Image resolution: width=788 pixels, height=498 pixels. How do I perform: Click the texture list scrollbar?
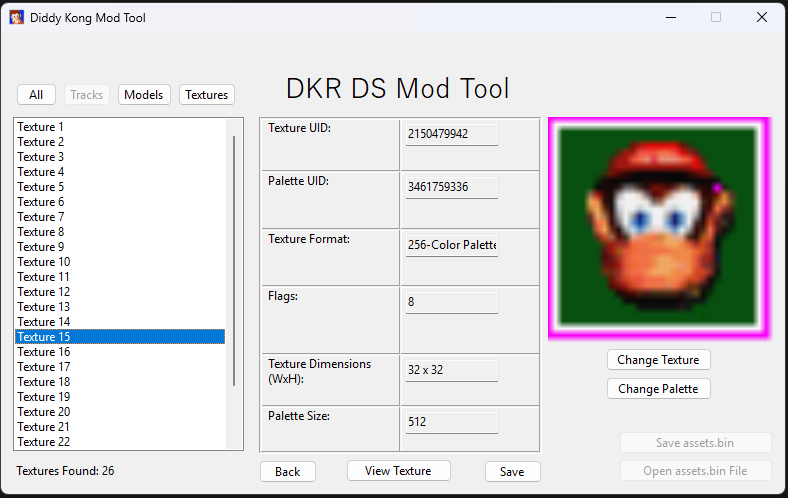click(x=235, y=260)
